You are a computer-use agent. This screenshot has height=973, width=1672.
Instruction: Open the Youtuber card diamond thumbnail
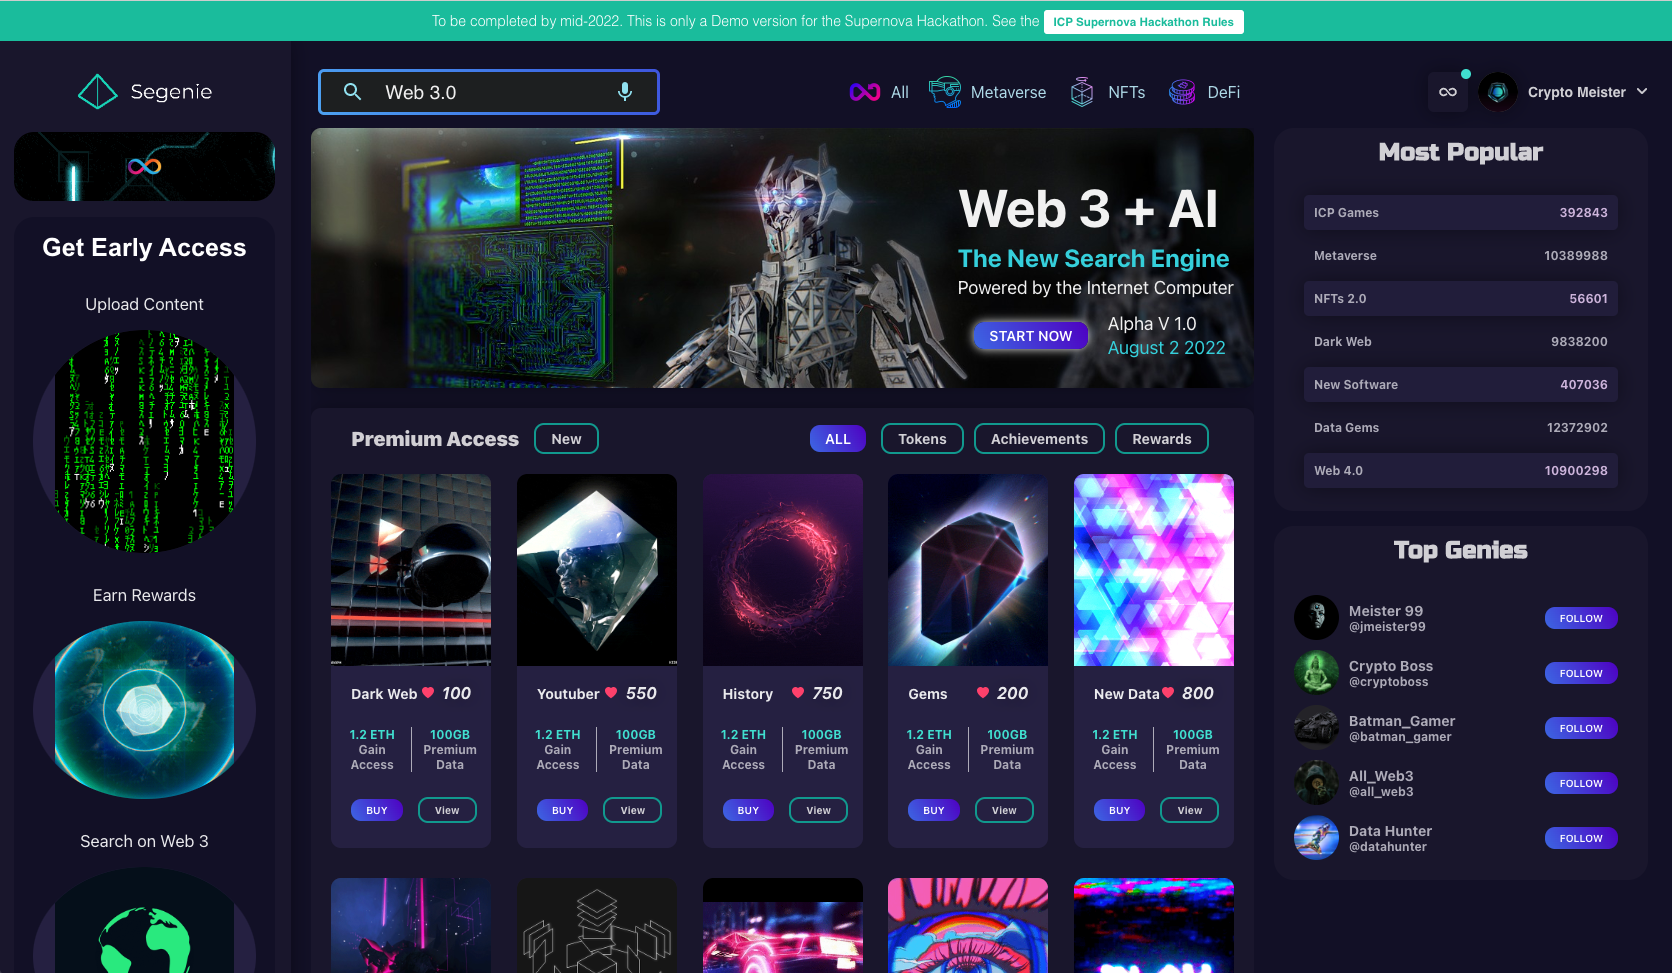(597, 570)
